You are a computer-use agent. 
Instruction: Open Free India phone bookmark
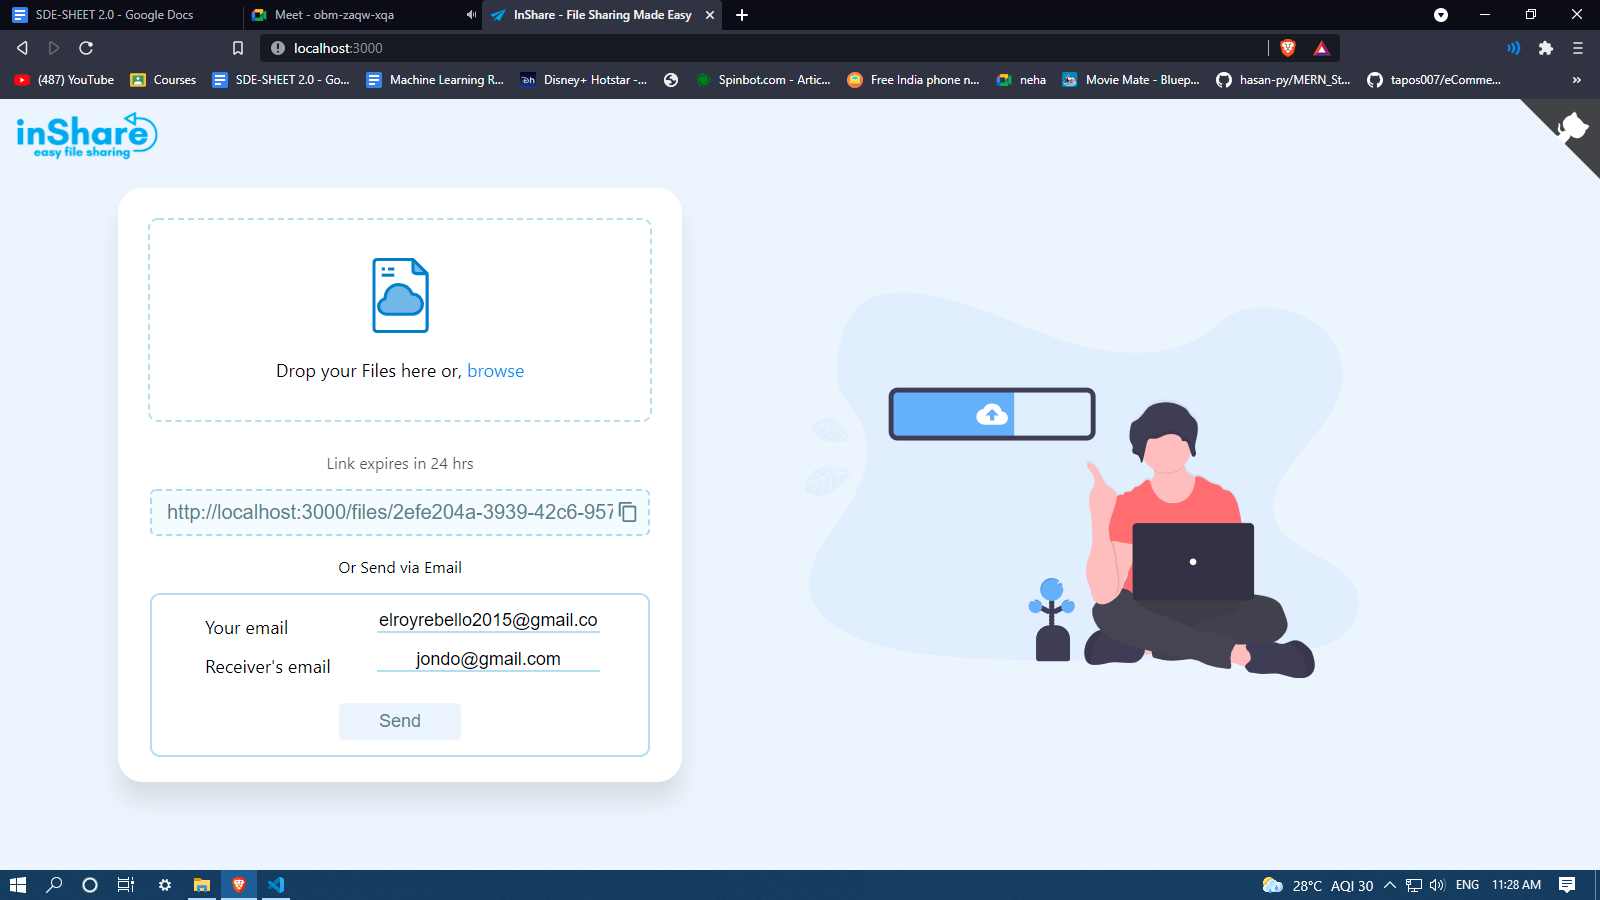[913, 80]
